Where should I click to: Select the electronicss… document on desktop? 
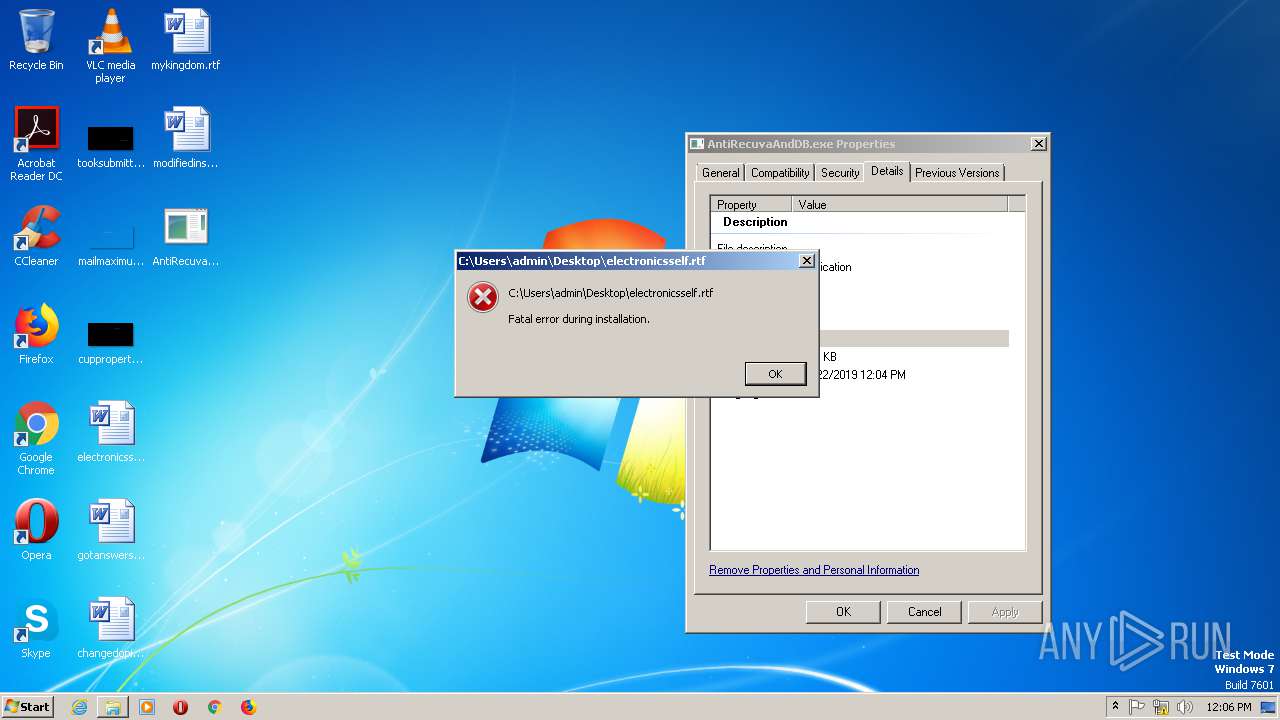[110, 432]
